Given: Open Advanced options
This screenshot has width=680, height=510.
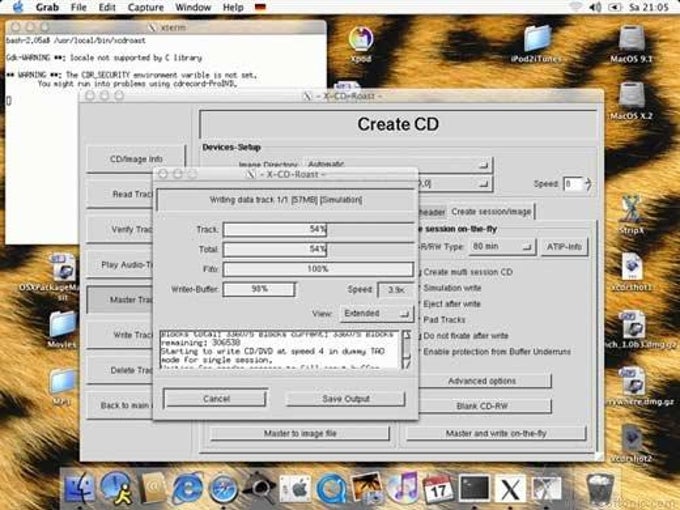Looking at the screenshot, I should [482, 381].
